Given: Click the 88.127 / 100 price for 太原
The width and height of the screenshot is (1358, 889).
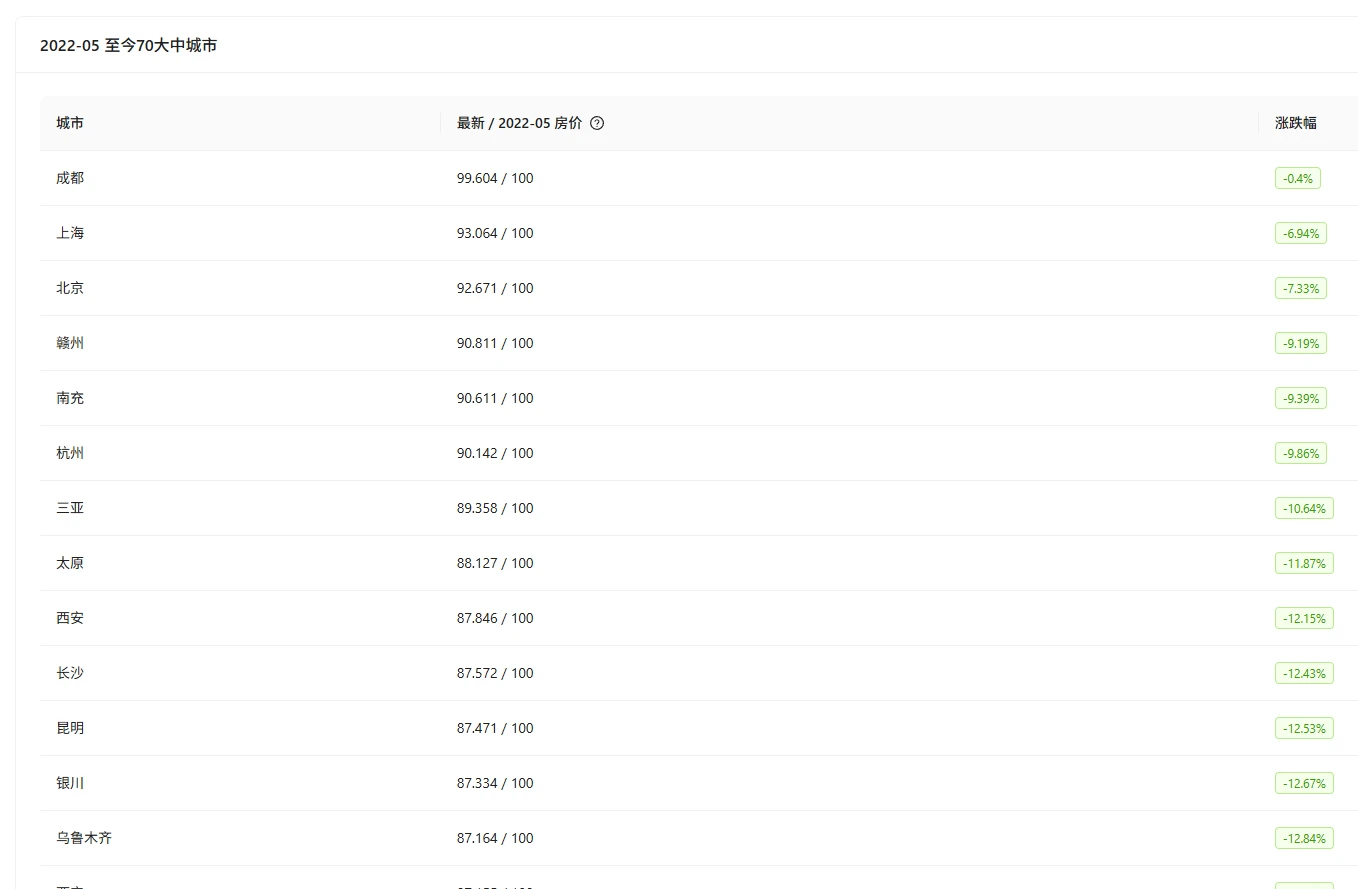Looking at the screenshot, I should tap(495, 563).
